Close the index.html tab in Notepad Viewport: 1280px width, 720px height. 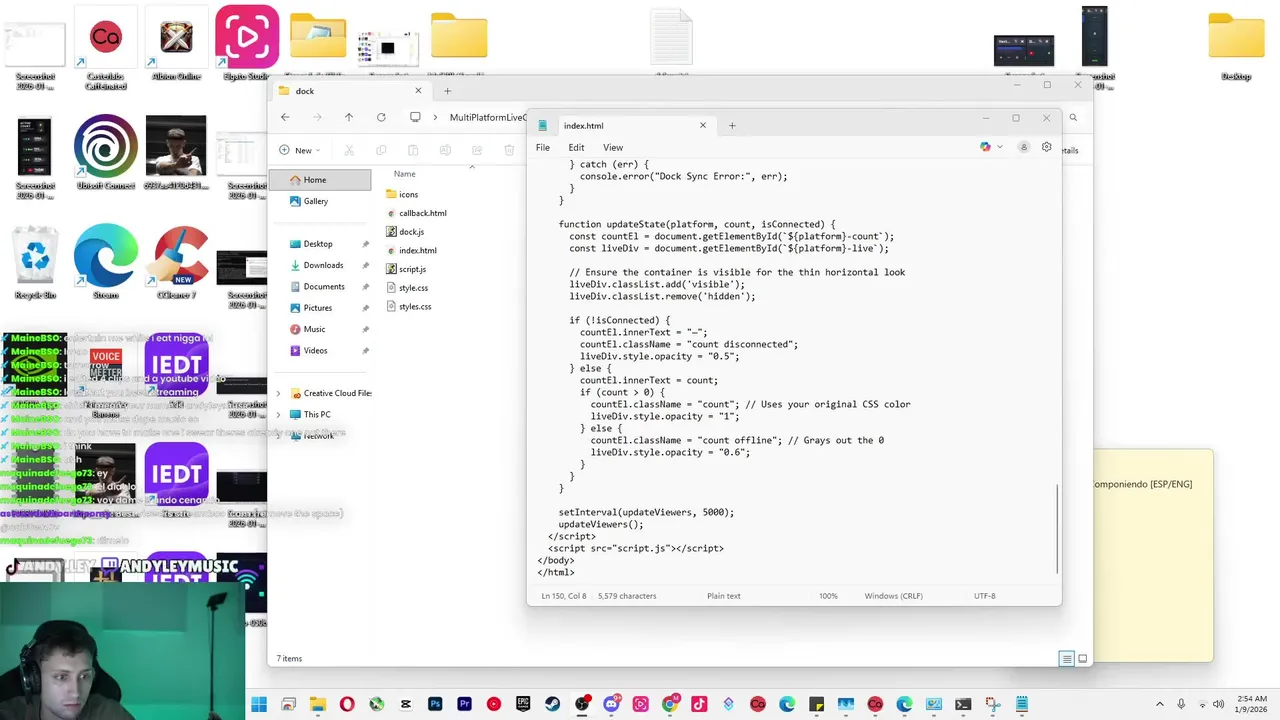tap(702, 125)
